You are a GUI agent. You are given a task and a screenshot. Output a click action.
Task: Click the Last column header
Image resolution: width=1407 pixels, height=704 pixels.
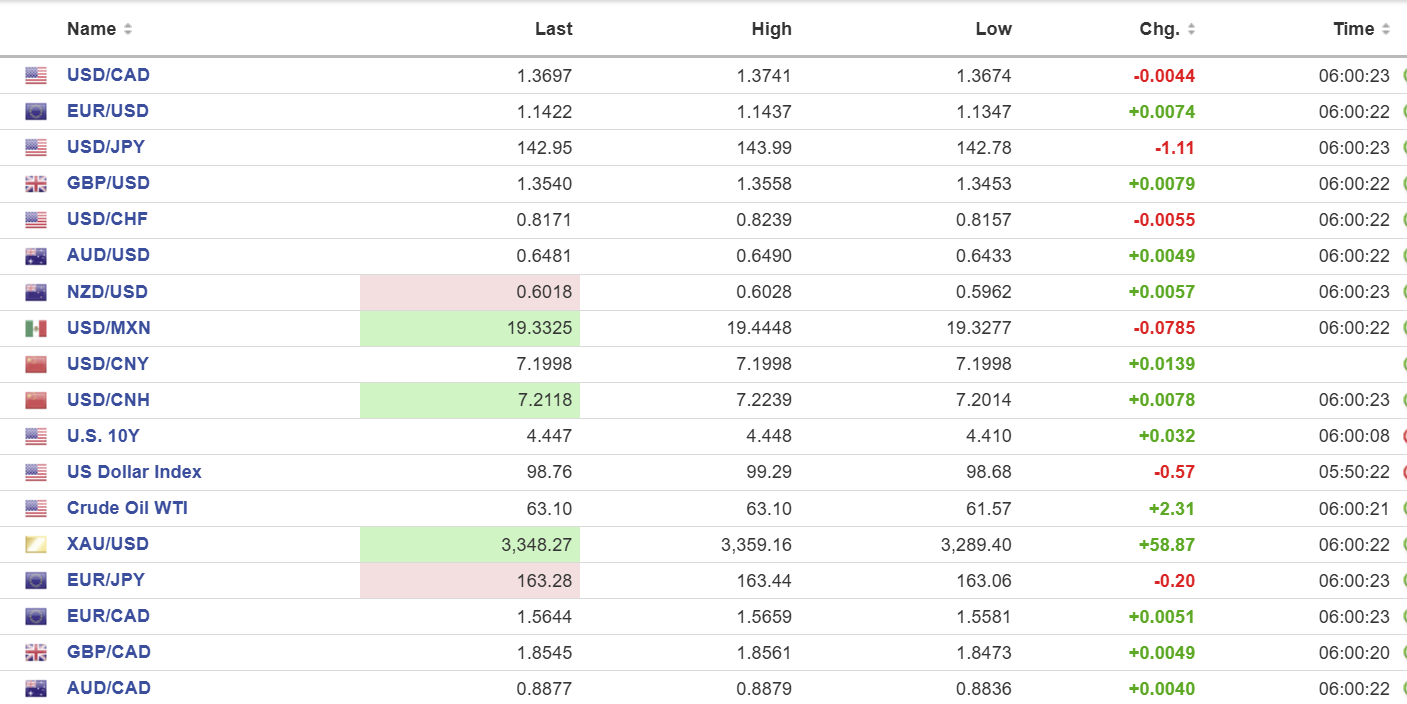pos(553,29)
